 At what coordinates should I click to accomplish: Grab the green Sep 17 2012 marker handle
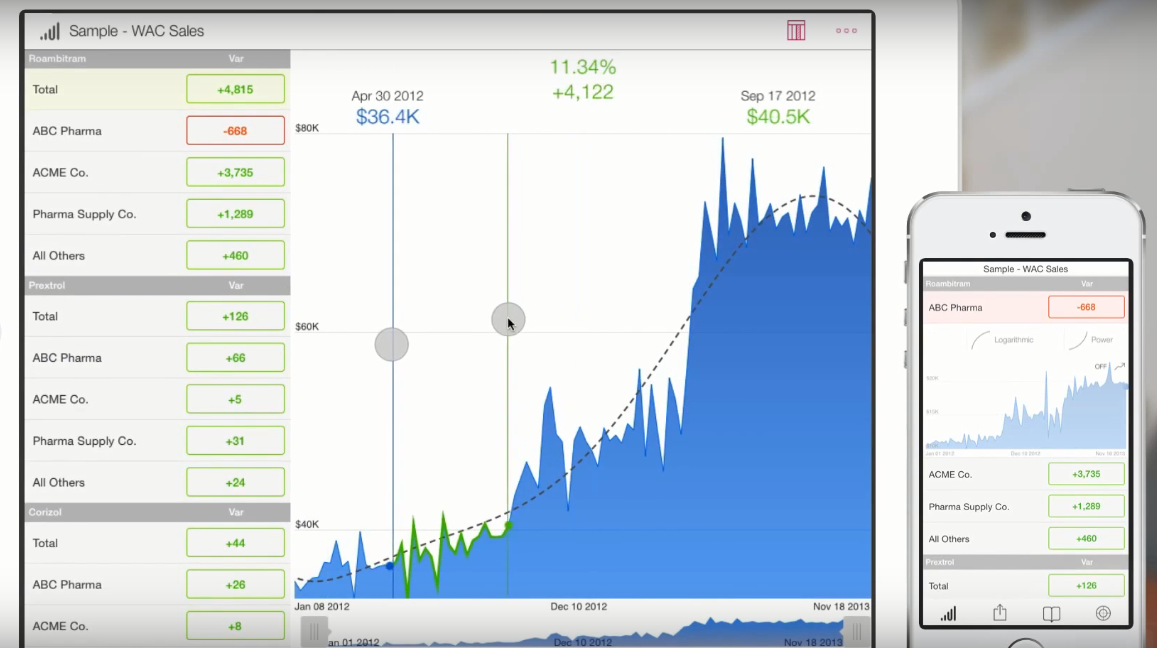(x=508, y=319)
